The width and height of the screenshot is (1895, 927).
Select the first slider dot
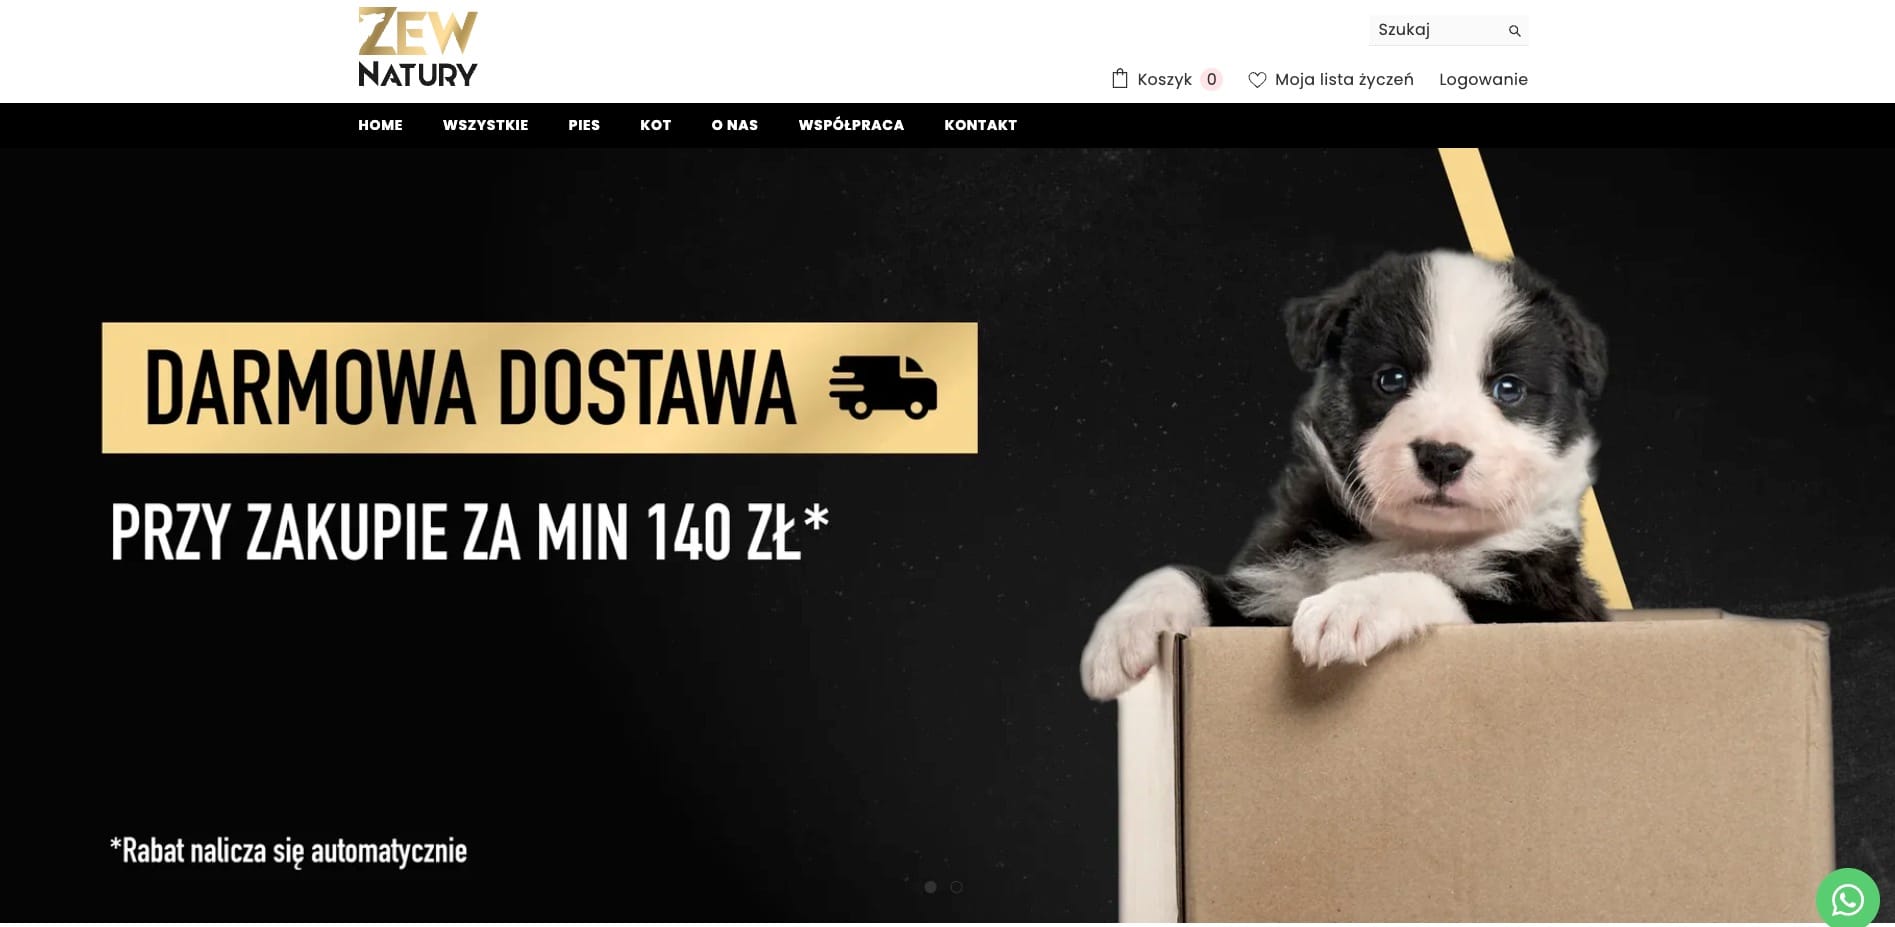click(x=930, y=887)
